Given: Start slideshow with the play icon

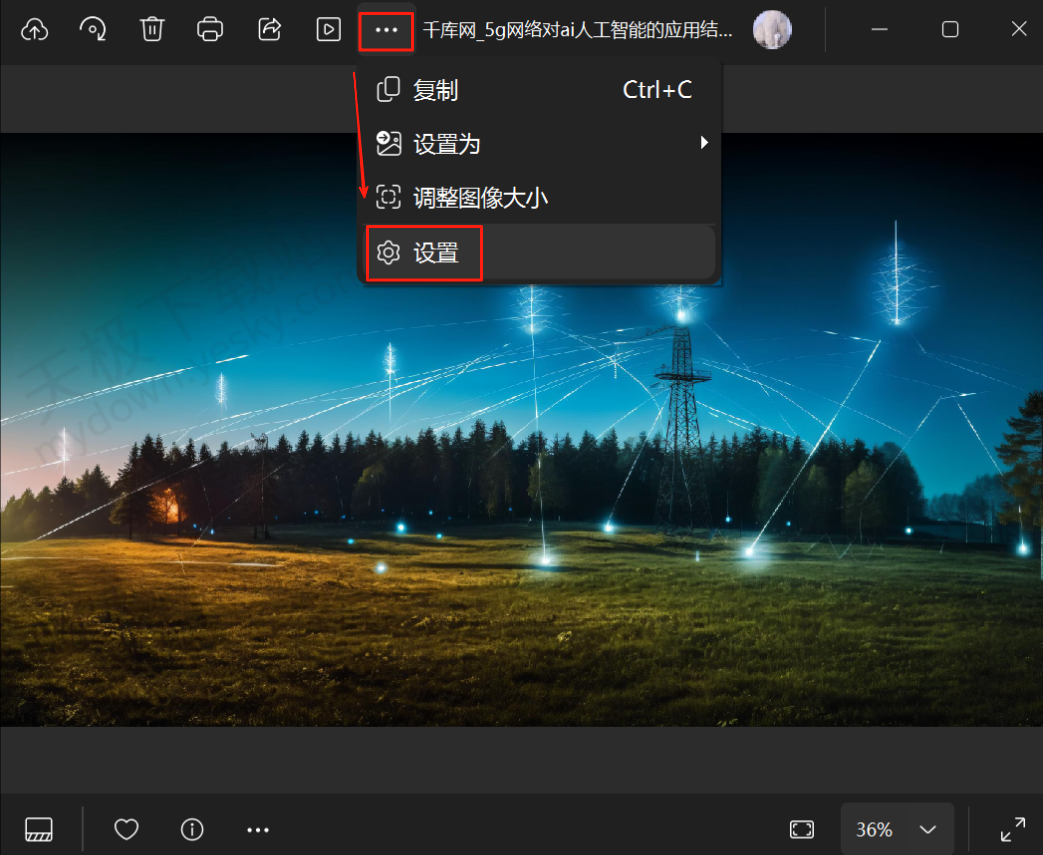Looking at the screenshot, I should point(329,30).
